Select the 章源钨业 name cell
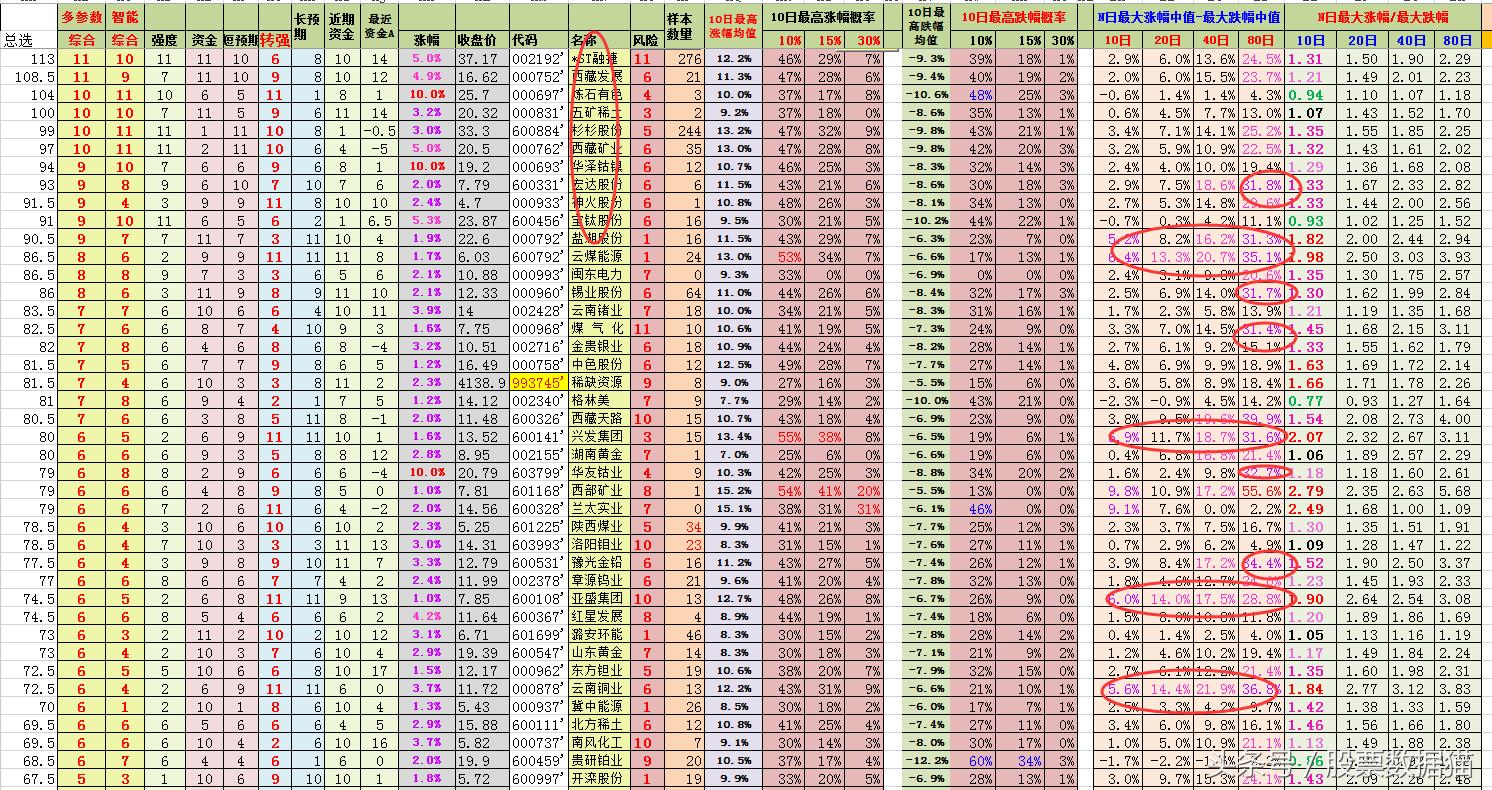Screen dimensions: 1492x790 tap(598, 581)
